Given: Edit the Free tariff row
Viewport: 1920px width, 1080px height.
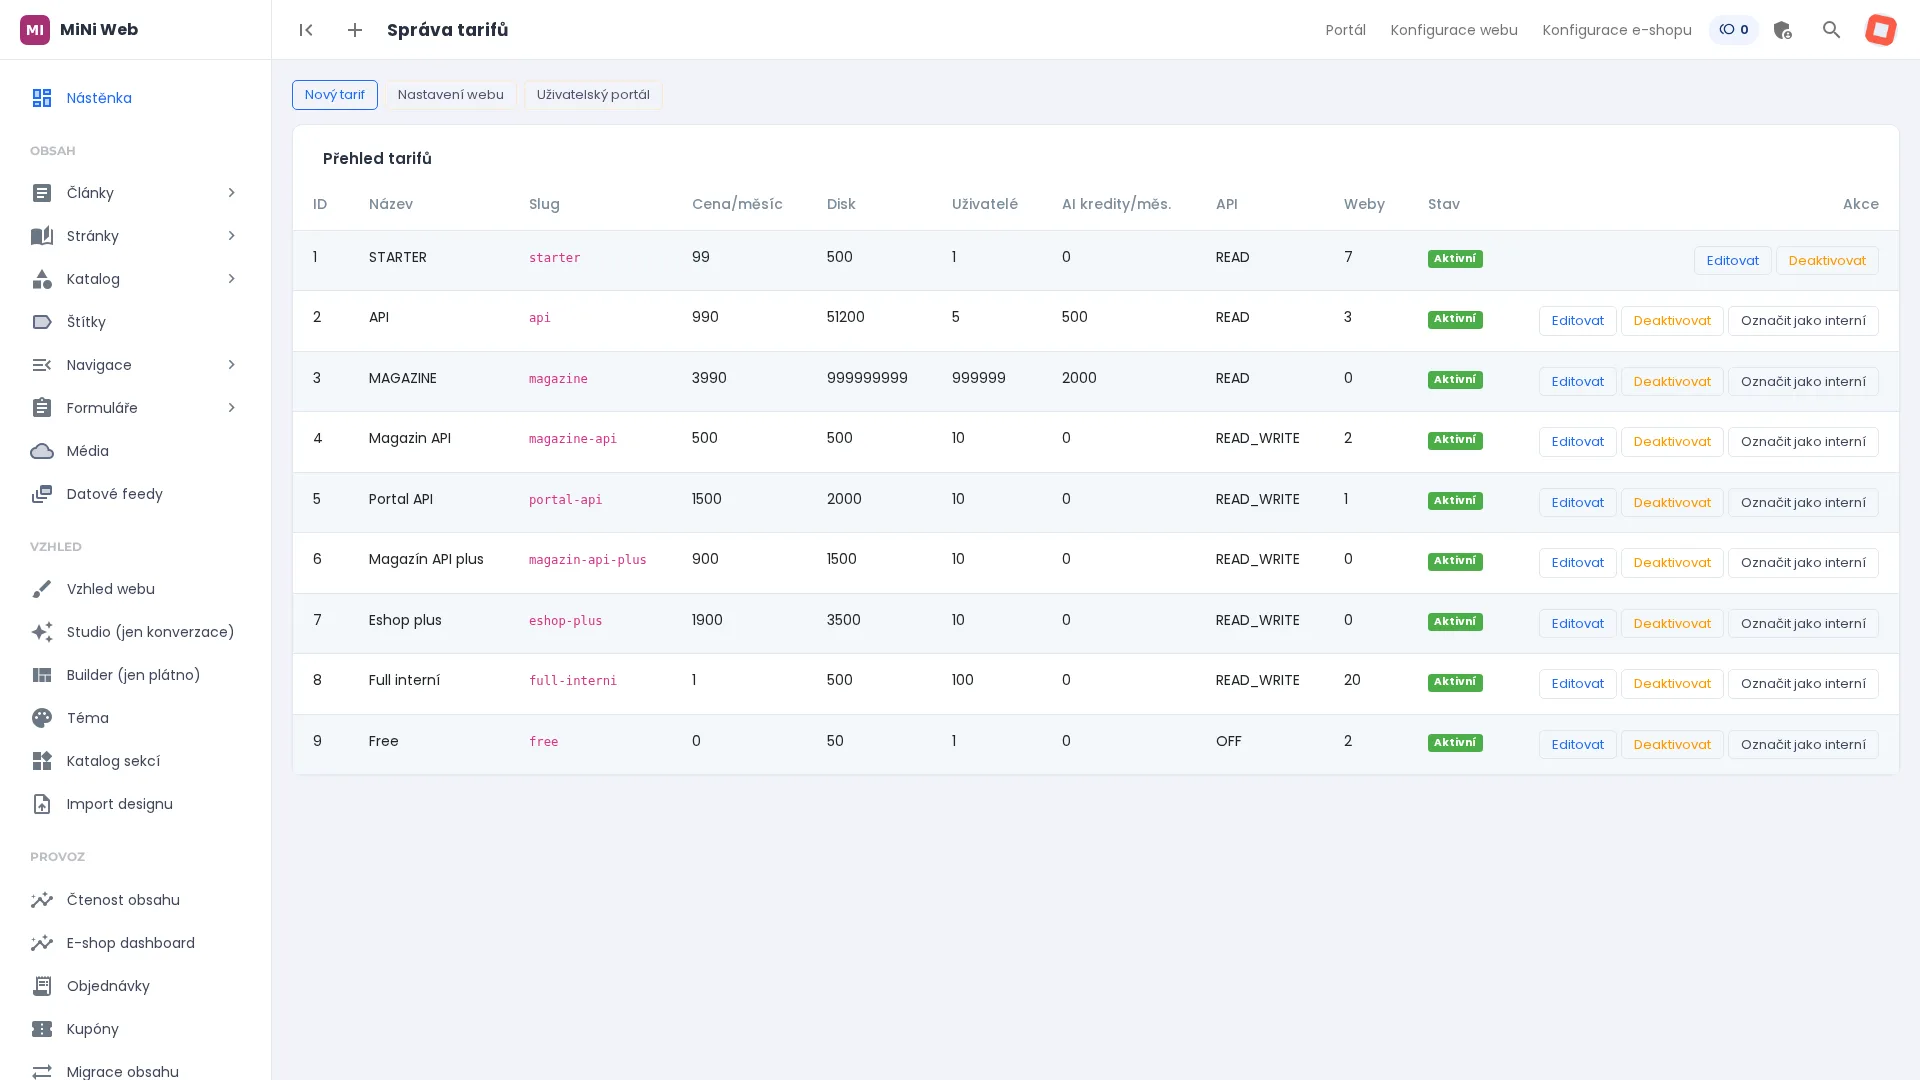Looking at the screenshot, I should click(x=1577, y=745).
